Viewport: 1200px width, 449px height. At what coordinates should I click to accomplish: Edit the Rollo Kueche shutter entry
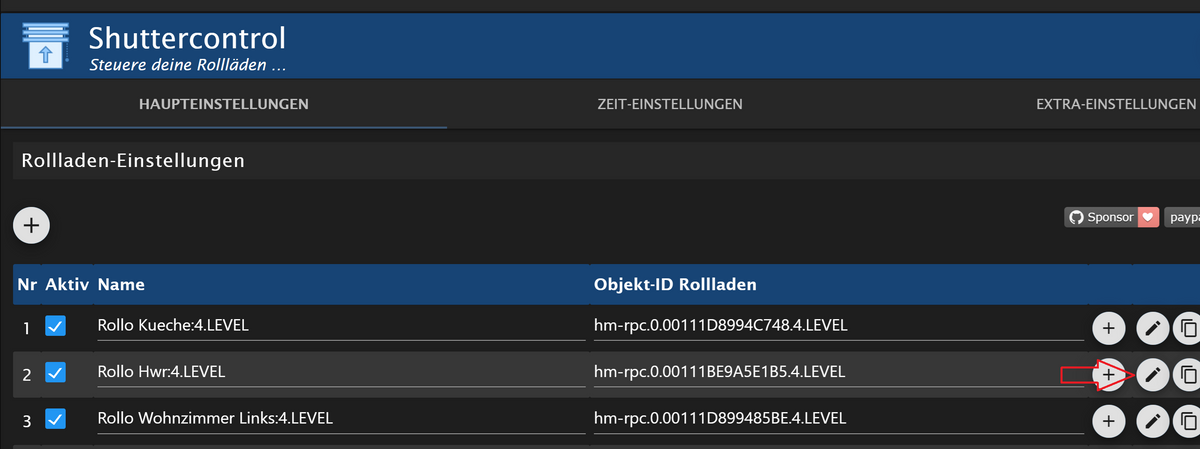pos(1153,327)
